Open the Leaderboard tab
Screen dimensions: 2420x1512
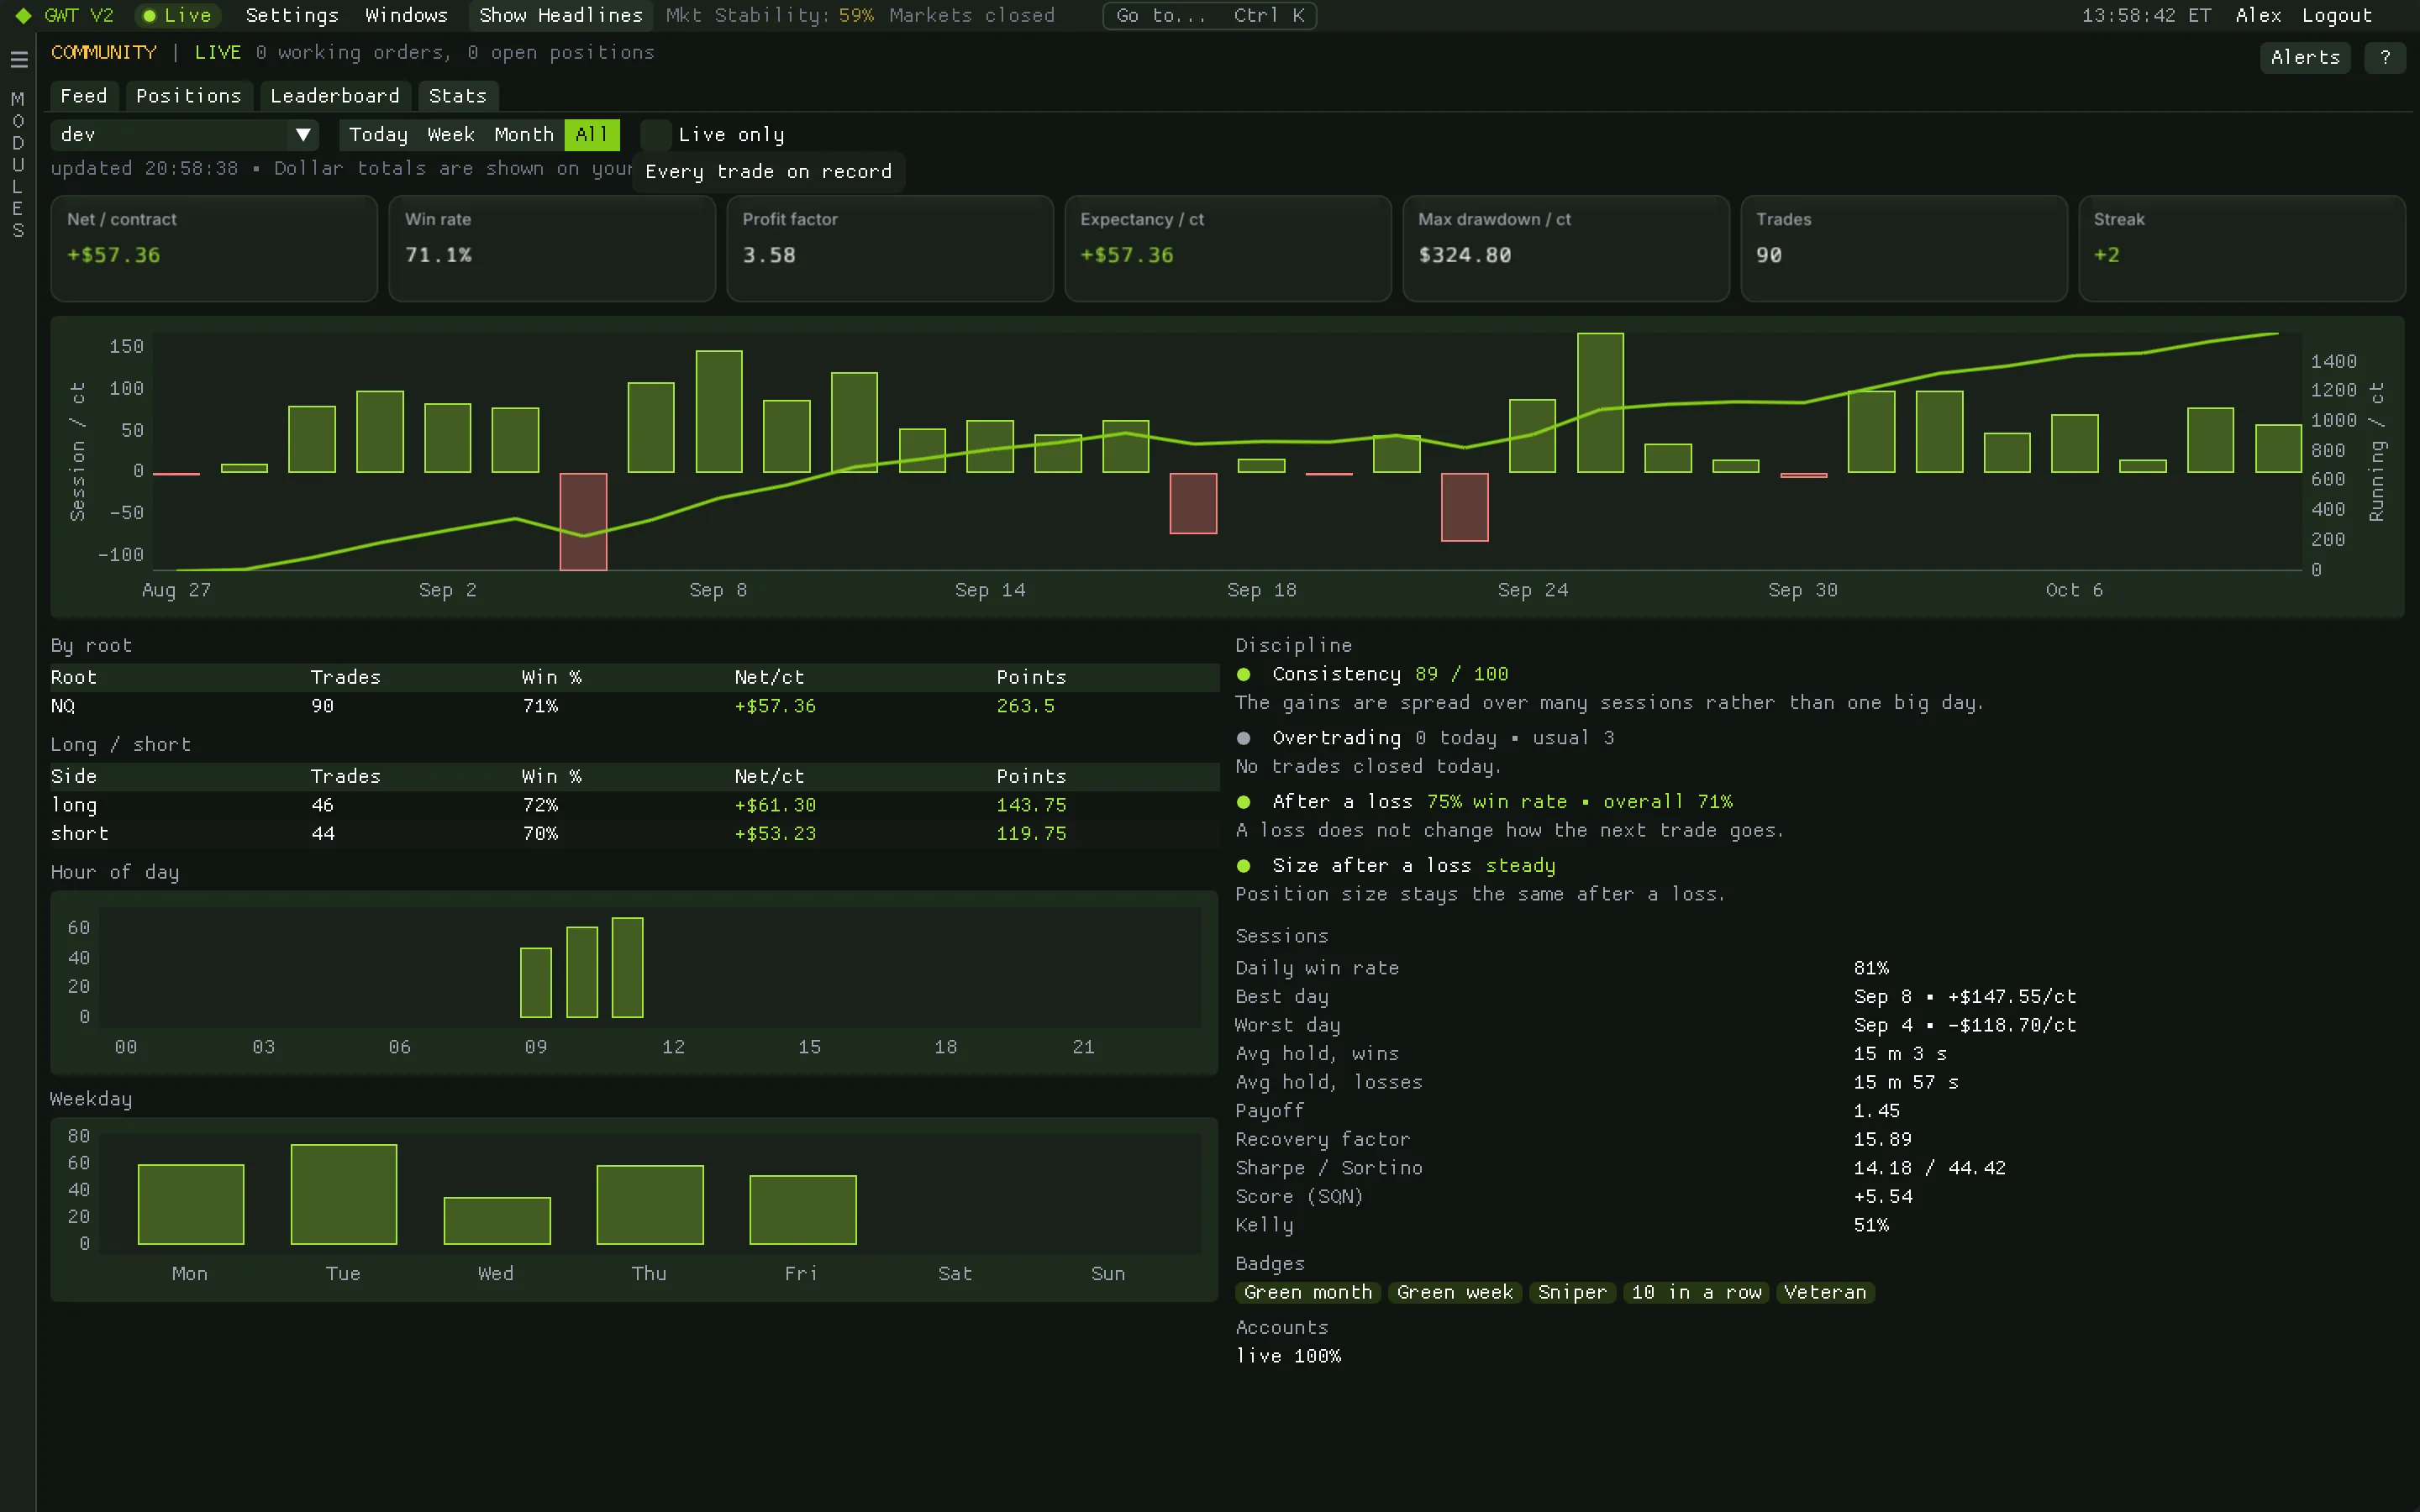[x=334, y=96]
